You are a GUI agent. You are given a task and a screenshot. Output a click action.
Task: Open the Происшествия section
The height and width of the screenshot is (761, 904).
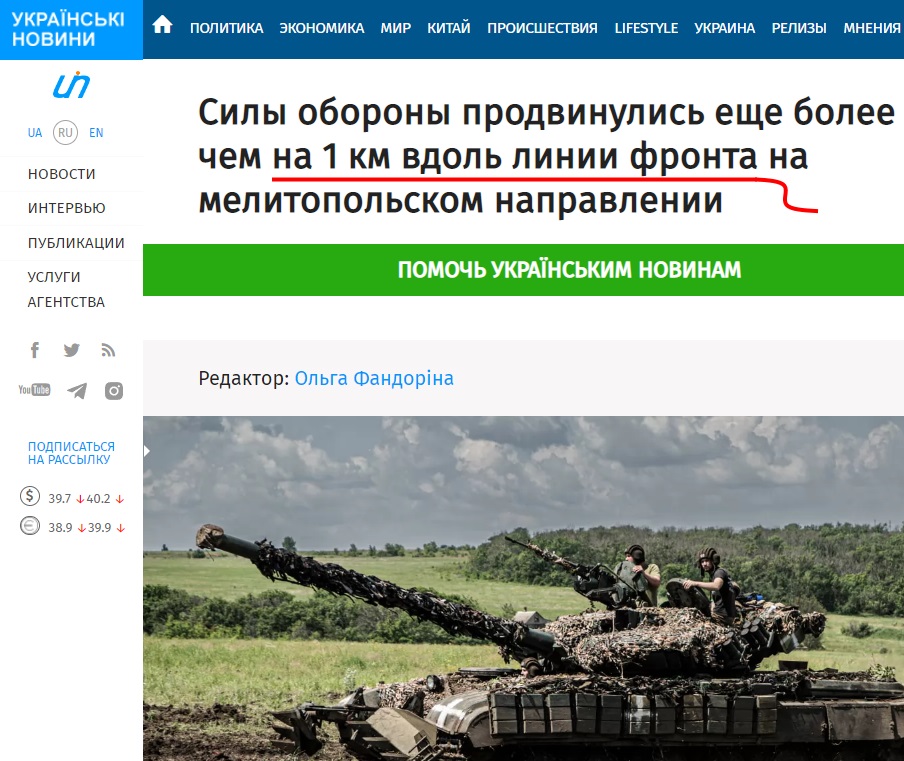(x=543, y=28)
